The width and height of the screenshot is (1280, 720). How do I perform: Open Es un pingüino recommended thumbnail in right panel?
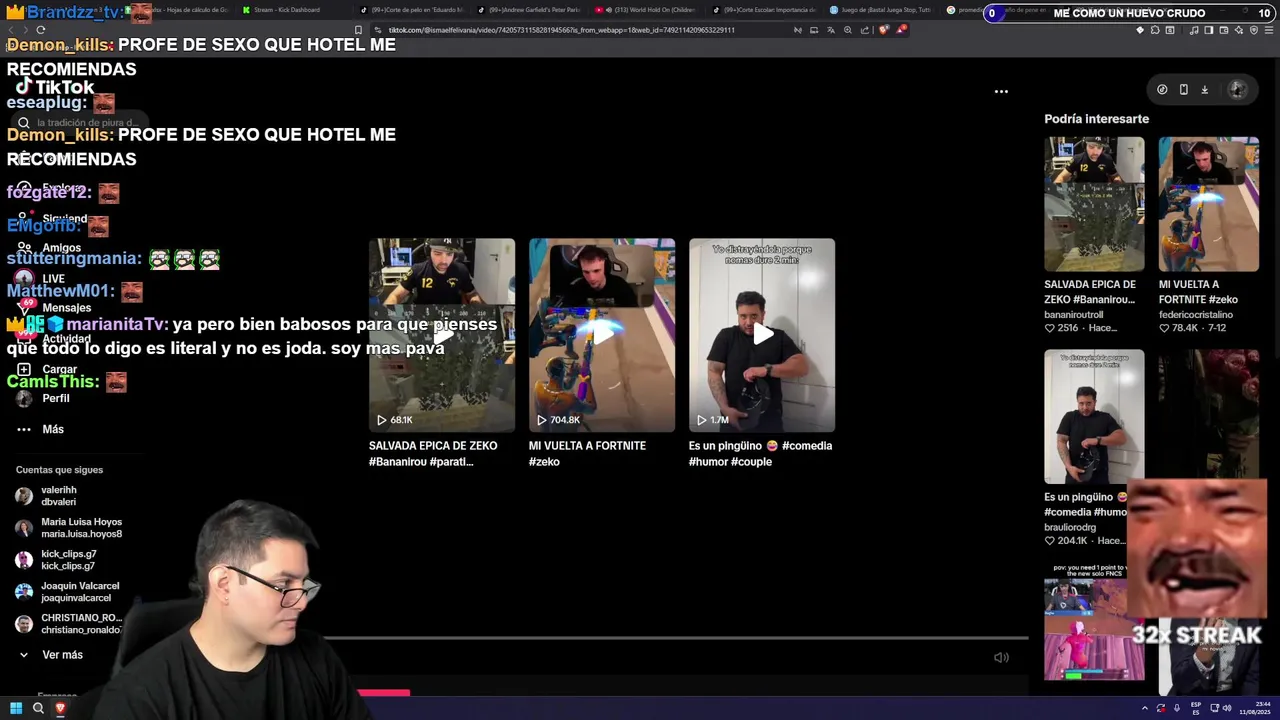(1094, 416)
